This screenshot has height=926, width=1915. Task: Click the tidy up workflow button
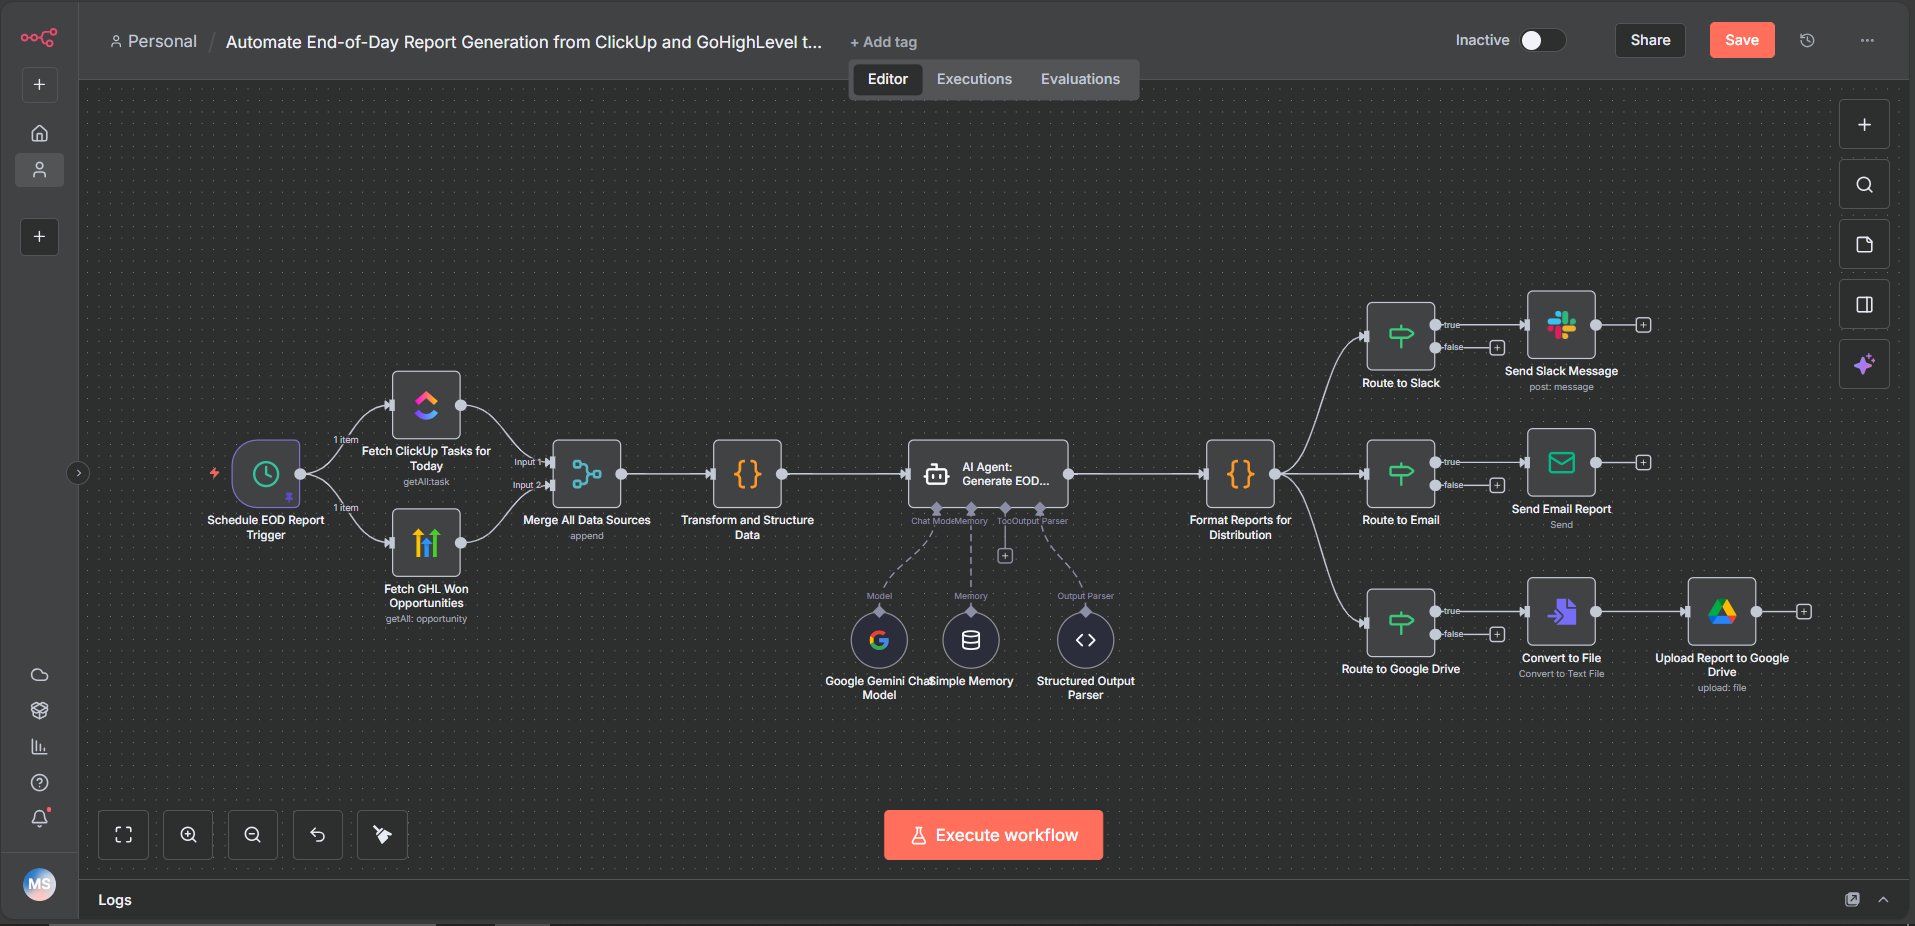(383, 835)
